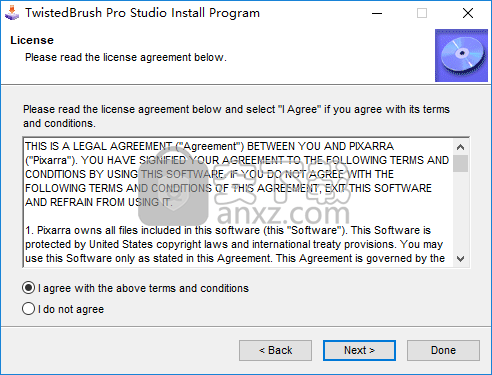Click the "1. Pixarra owns all files" paragraph
The height and width of the screenshot is (375, 492).
click(235, 244)
